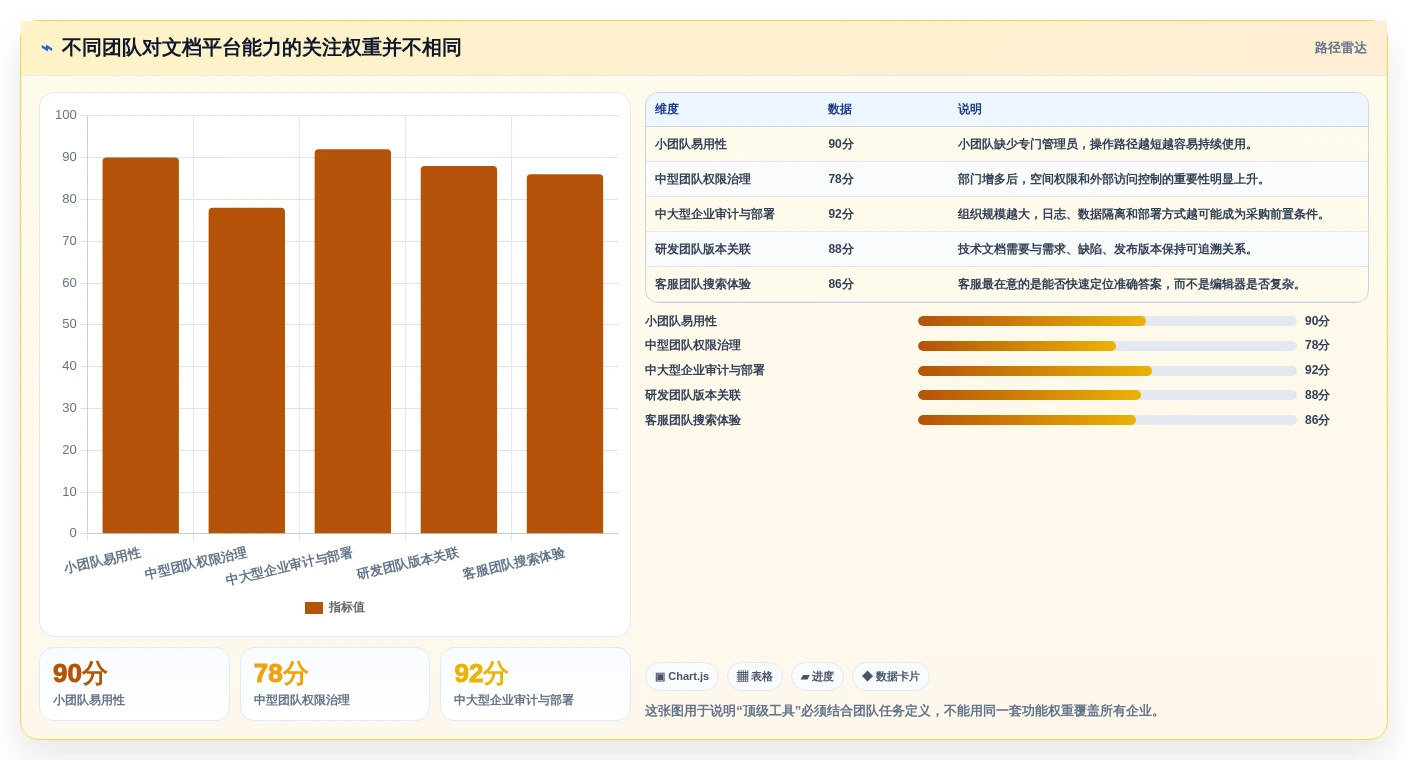Click x-axis label 客服团队搜索体验
This screenshot has width=1408, height=760.
tap(514, 564)
